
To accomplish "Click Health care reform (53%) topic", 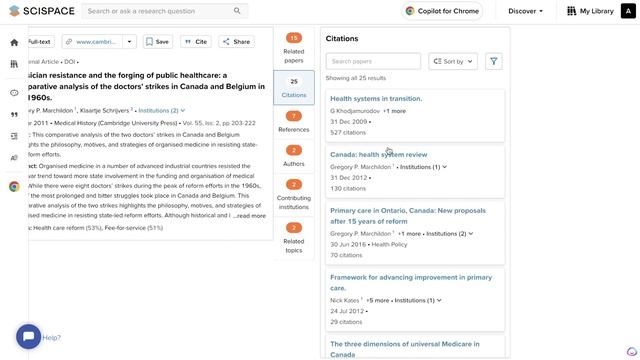I will click(x=67, y=228).
